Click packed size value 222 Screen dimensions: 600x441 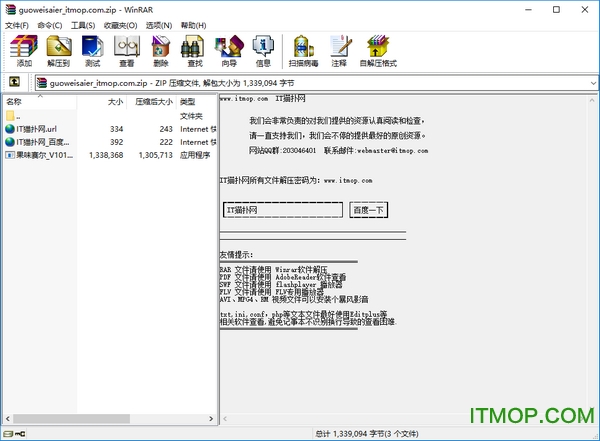click(x=166, y=142)
